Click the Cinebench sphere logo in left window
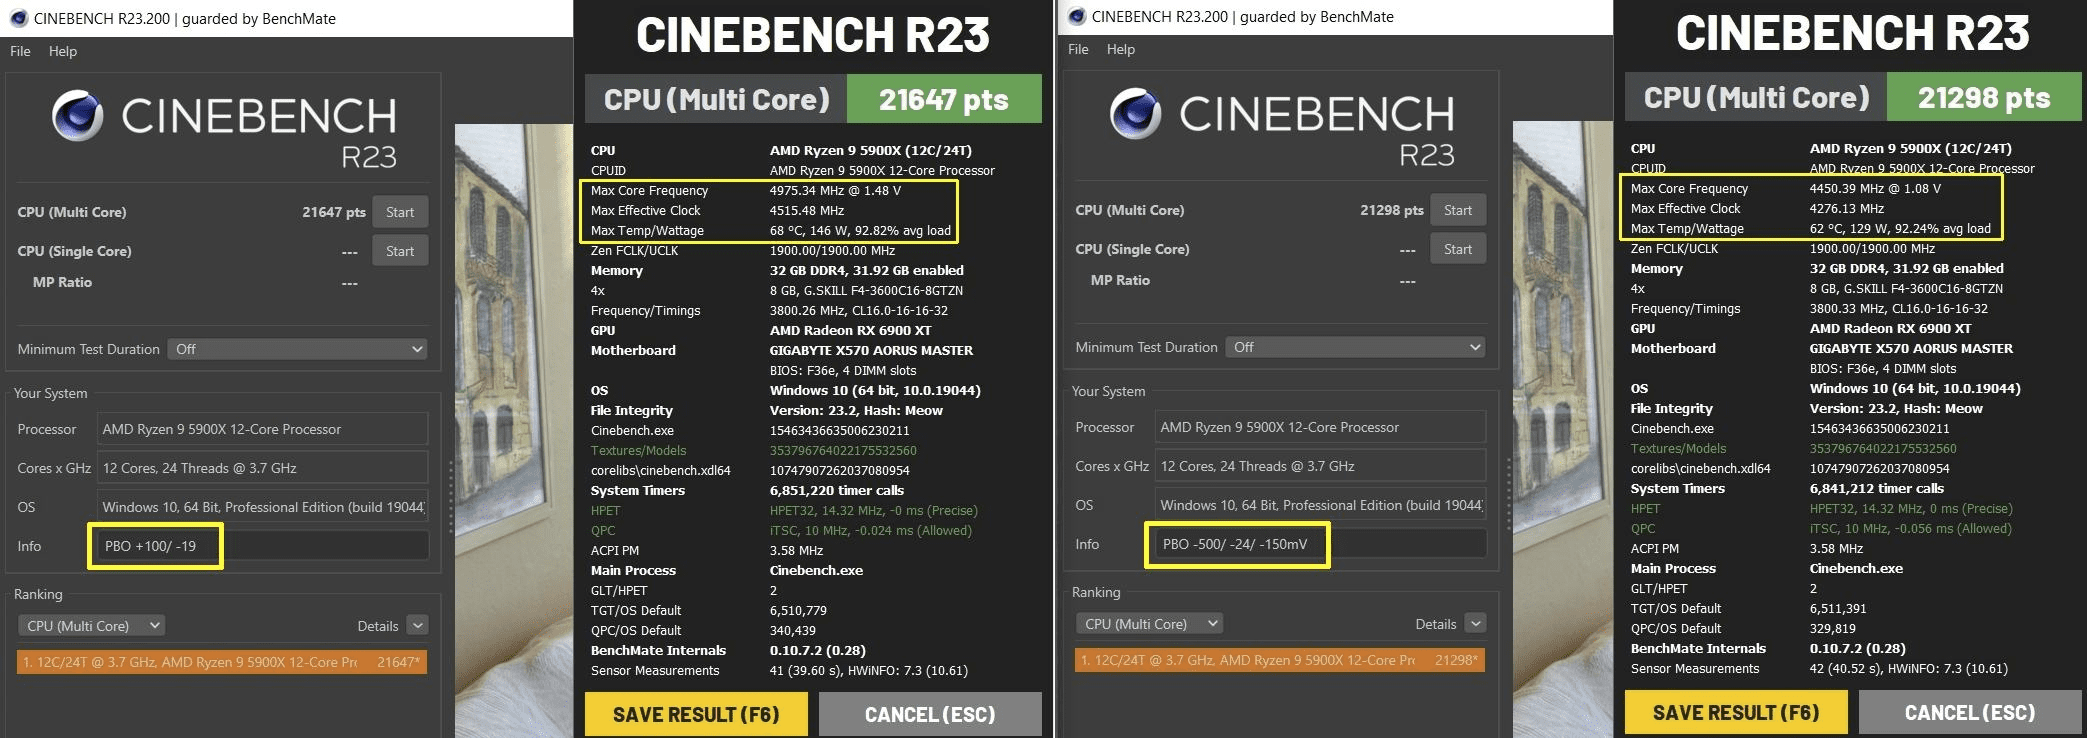Screen dimensions: 2087x738 click(x=78, y=115)
